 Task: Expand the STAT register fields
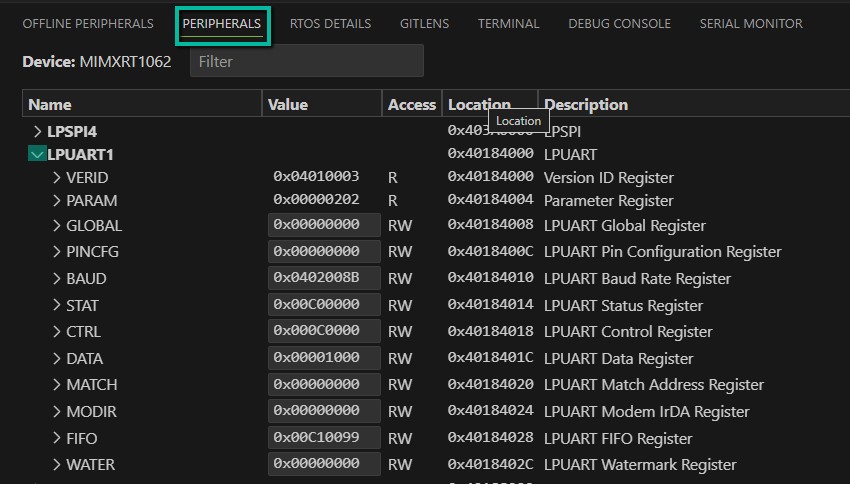57,305
